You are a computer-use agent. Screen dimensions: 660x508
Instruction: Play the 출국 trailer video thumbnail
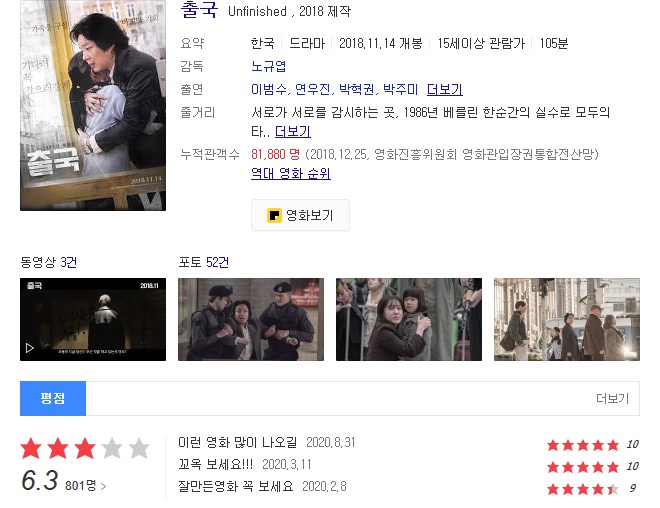(x=93, y=319)
